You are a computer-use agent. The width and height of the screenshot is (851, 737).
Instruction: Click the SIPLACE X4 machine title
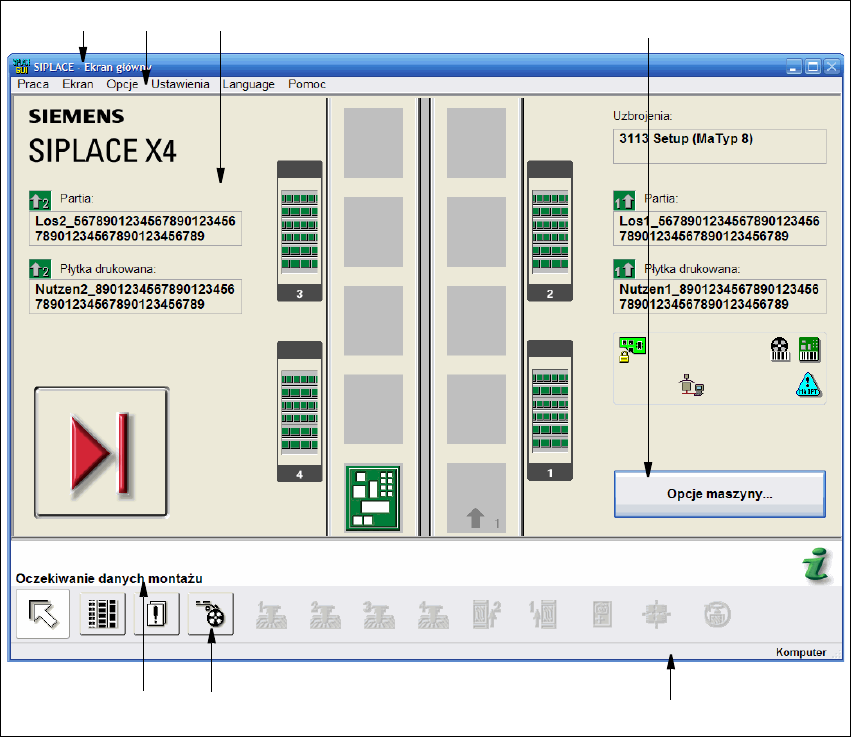click(x=103, y=150)
